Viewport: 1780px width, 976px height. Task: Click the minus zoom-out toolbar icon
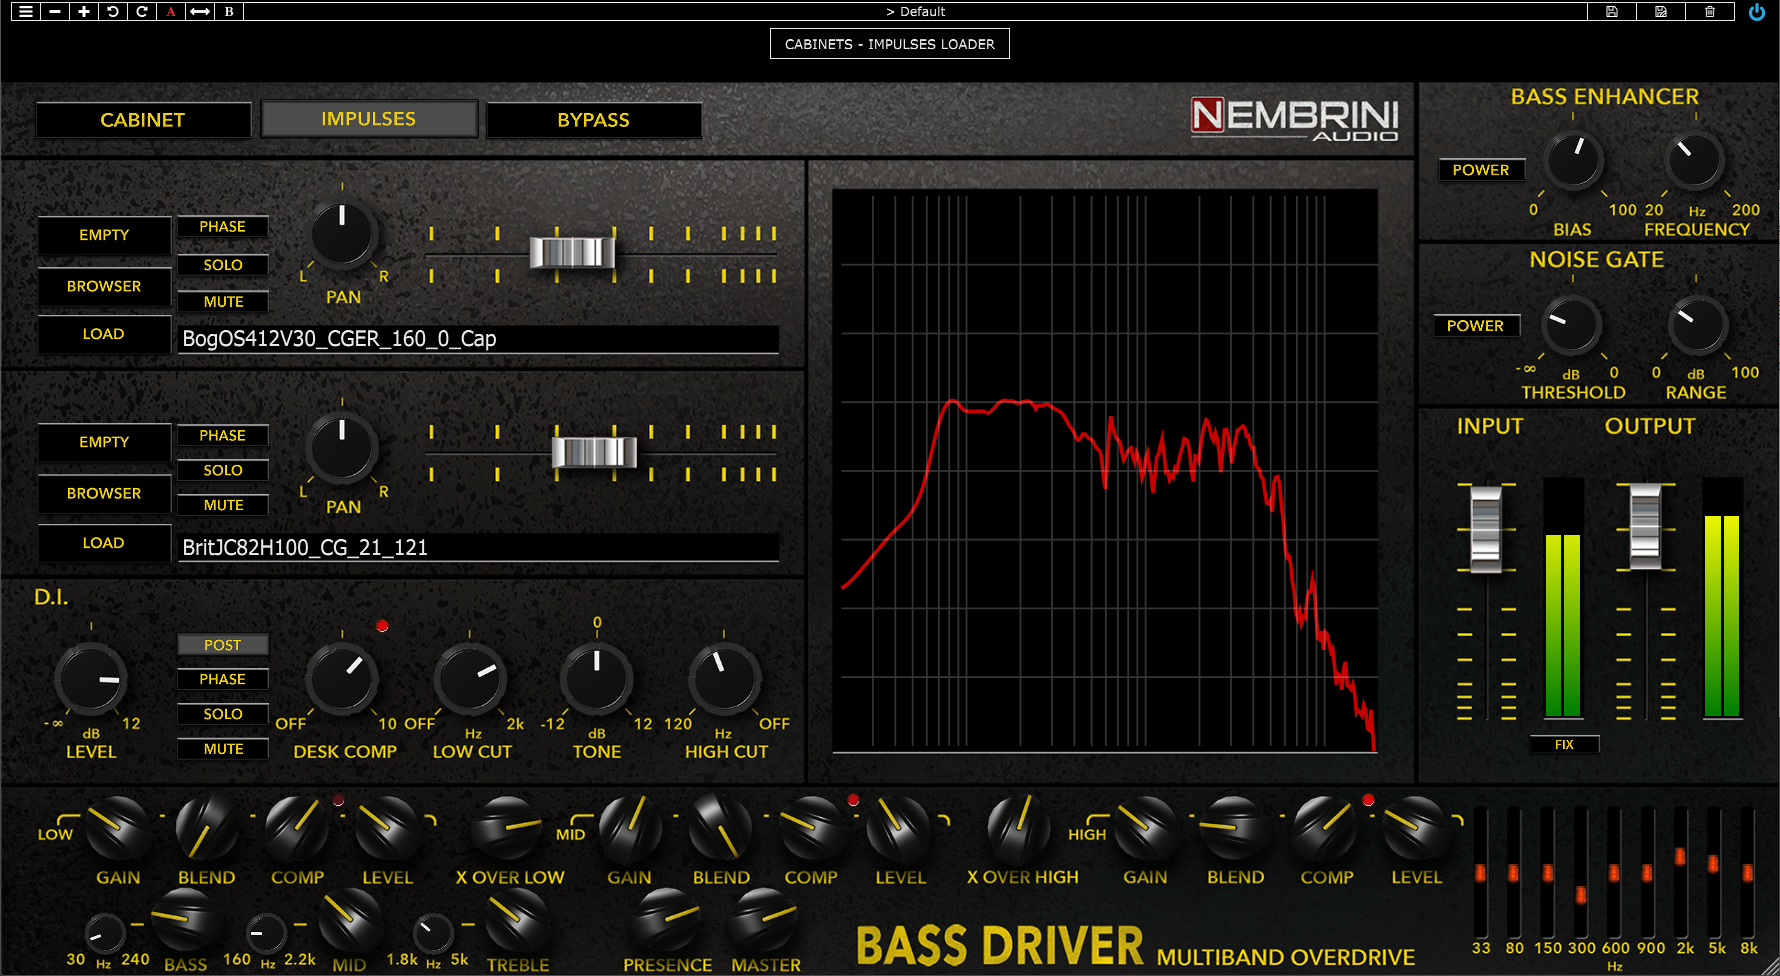point(55,12)
